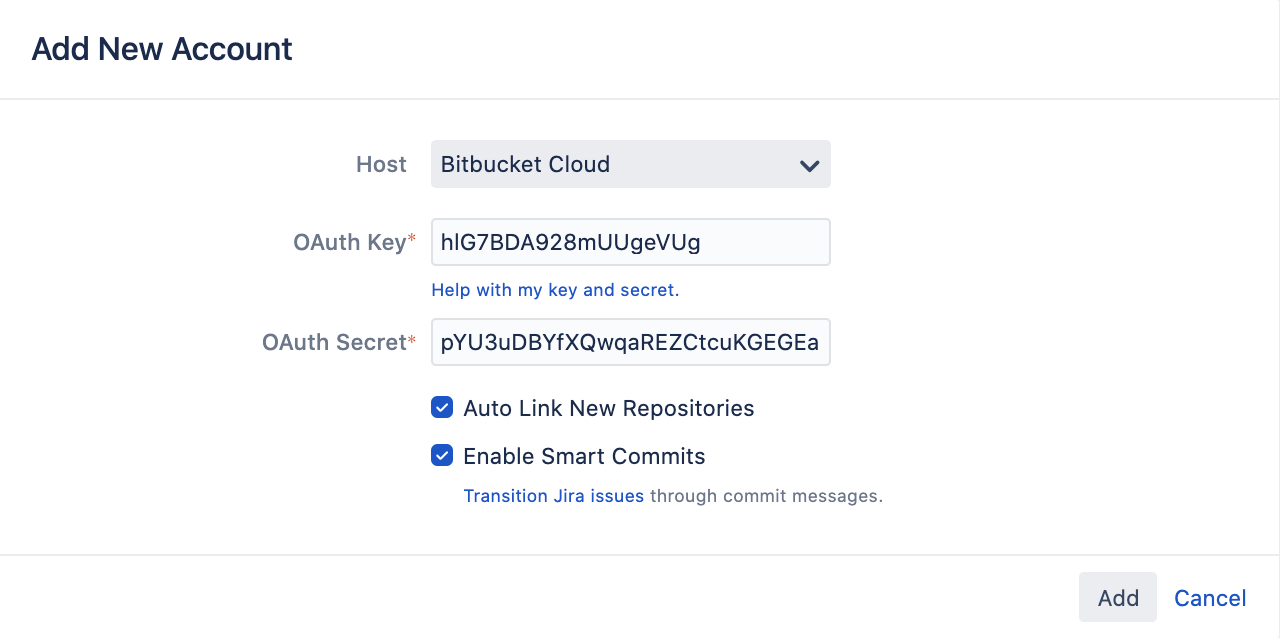Click the 'Enable Smart Commits' label text
This screenshot has width=1280, height=638.
click(584, 456)
